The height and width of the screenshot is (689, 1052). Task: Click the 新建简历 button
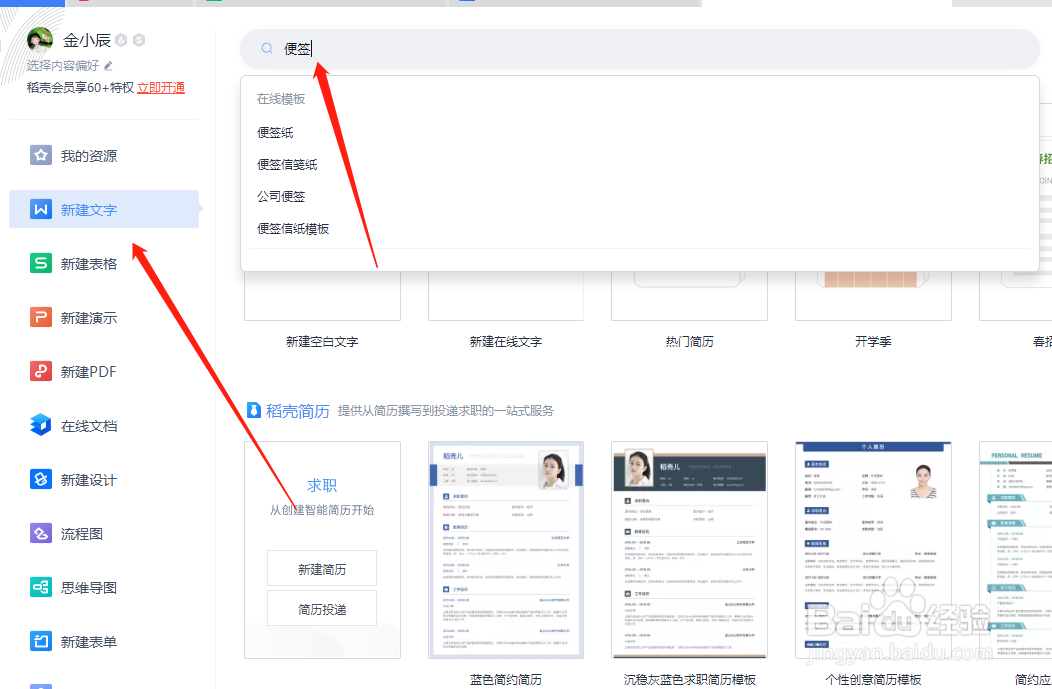click(x=322, y=568)
